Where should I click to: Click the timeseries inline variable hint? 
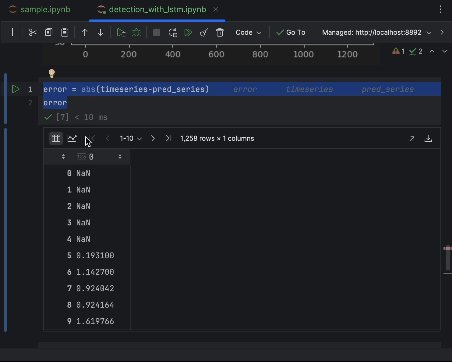(309, 89)
